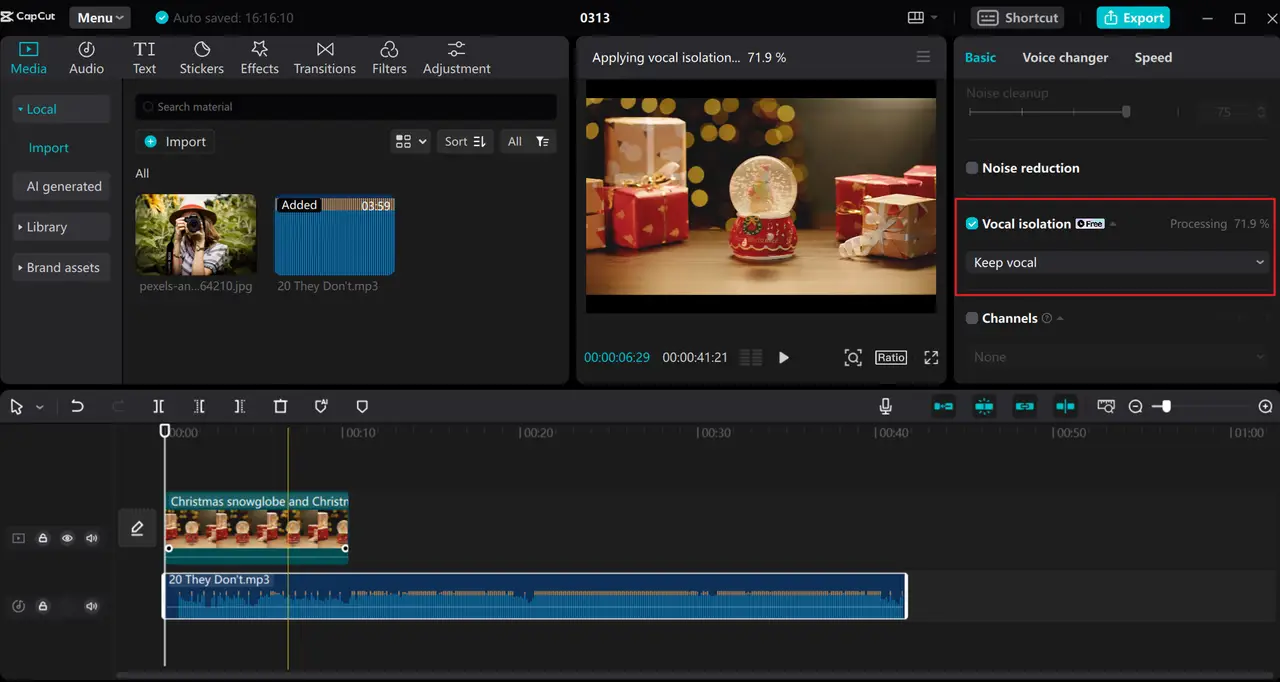Open the layout switcher icon

921,17
